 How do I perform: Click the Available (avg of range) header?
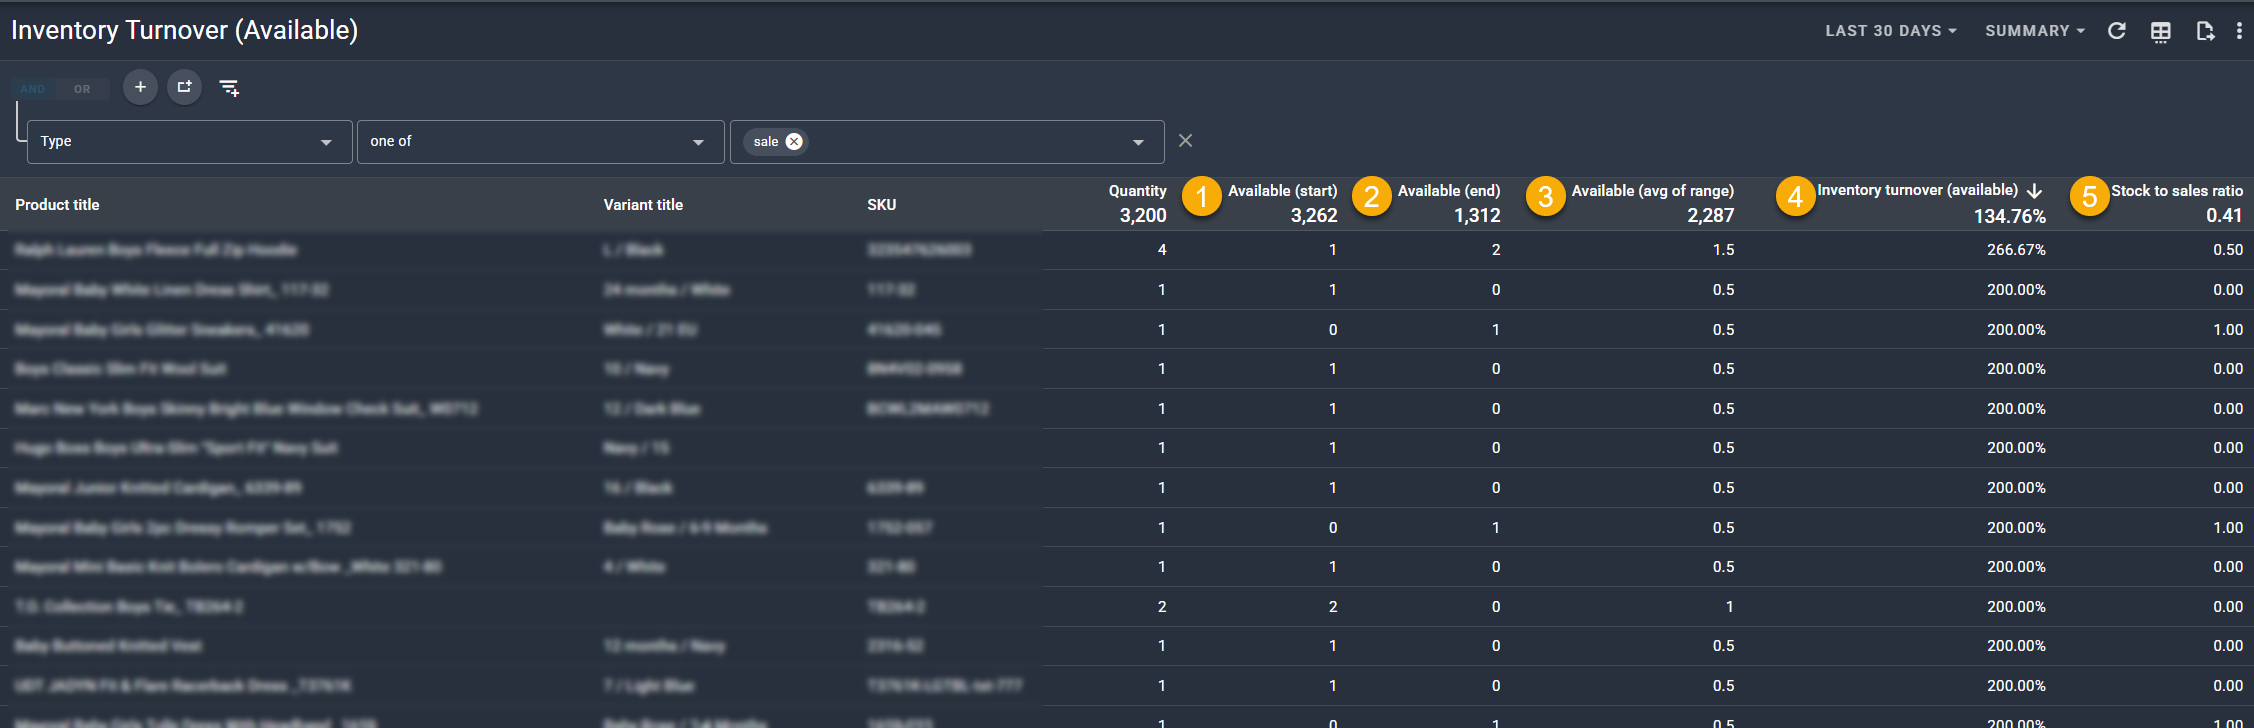coord(1652,191)
